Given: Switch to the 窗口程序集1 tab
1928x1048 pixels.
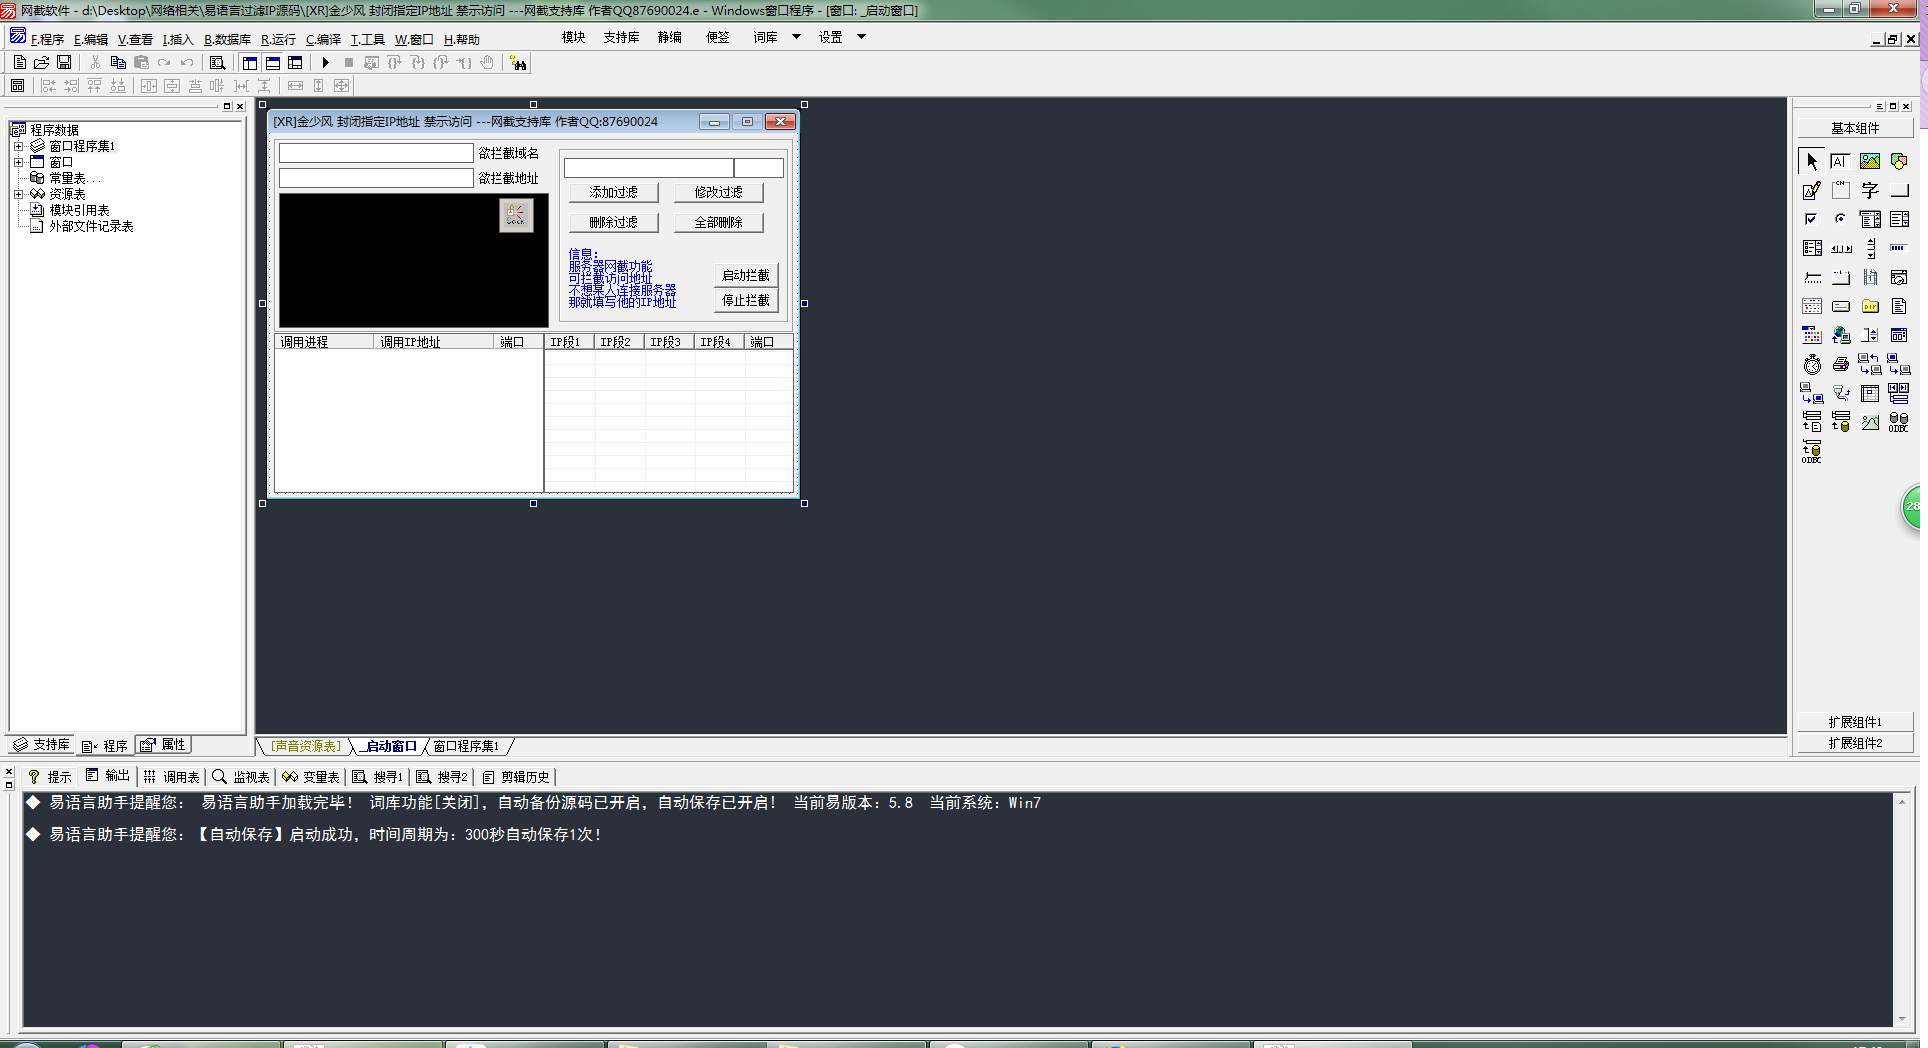Looking at the screenshot, I should [x=466, y=746].
